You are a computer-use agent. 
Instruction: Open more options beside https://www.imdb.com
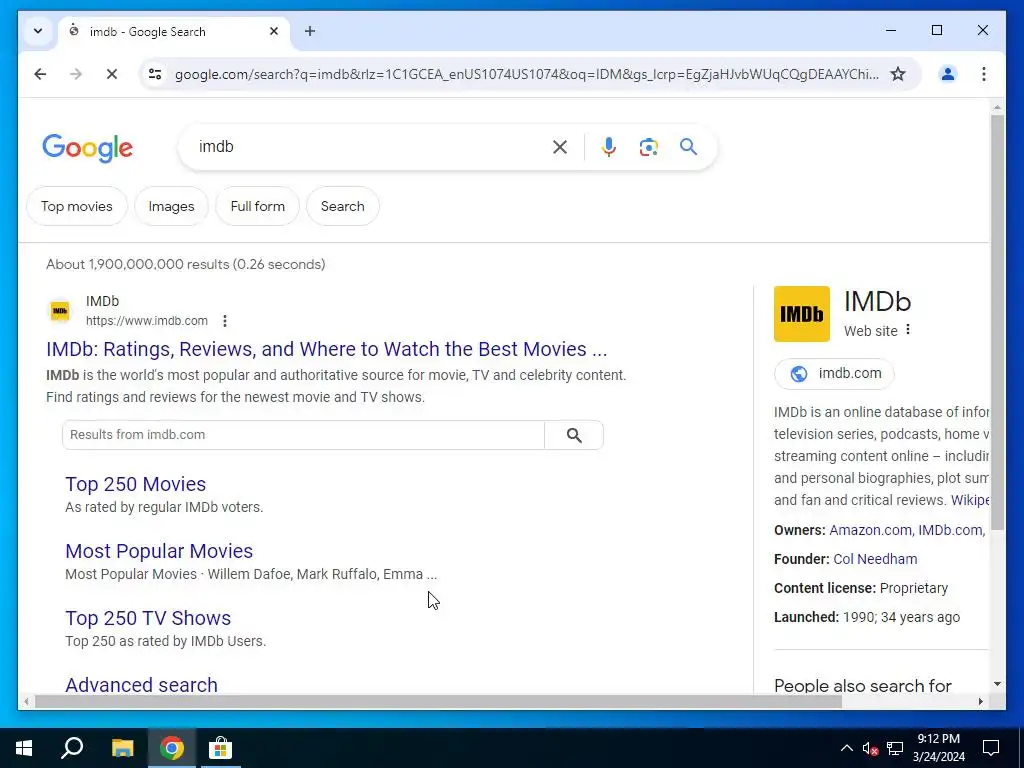[225, 321]
